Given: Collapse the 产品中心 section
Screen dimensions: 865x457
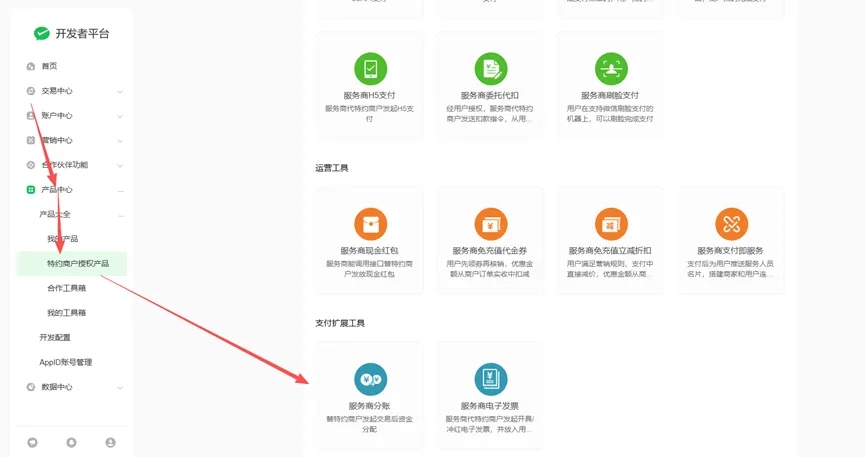Looking at the screenshot, I should click(120, 190).
